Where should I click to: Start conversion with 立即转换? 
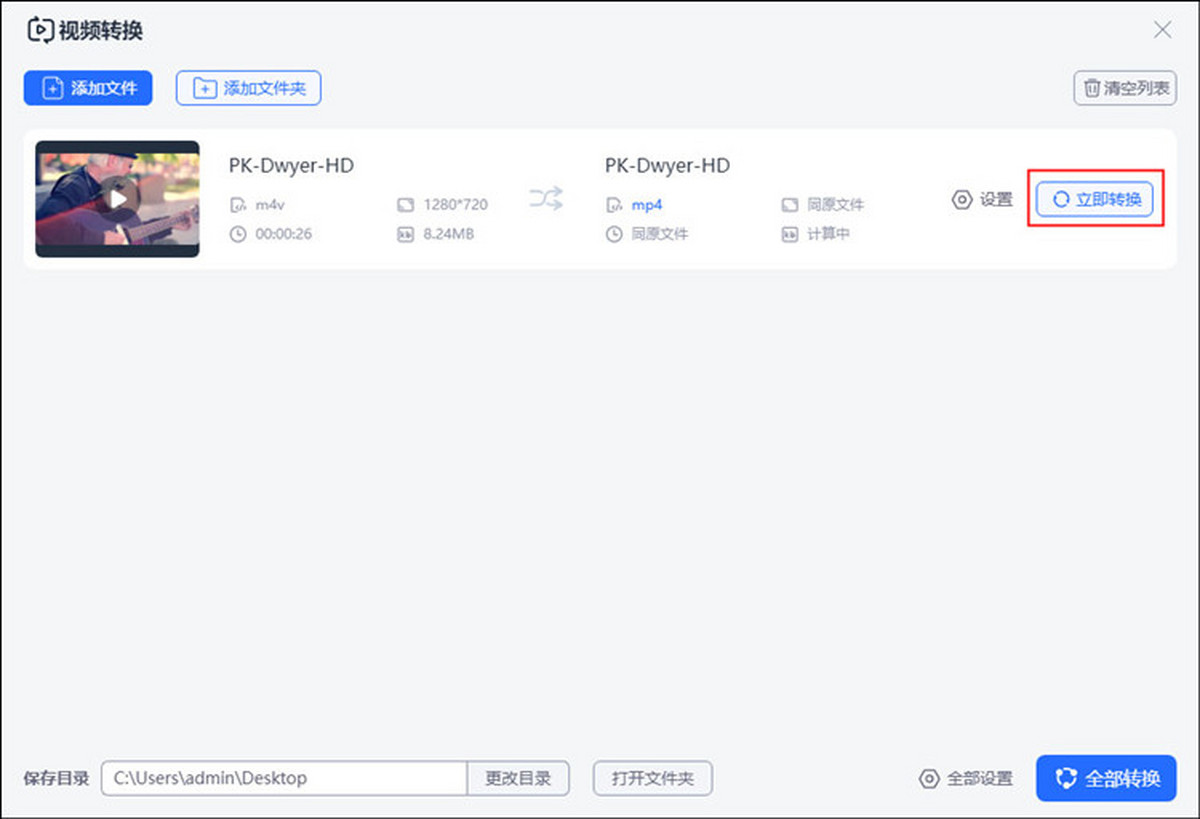[1095, 199]
